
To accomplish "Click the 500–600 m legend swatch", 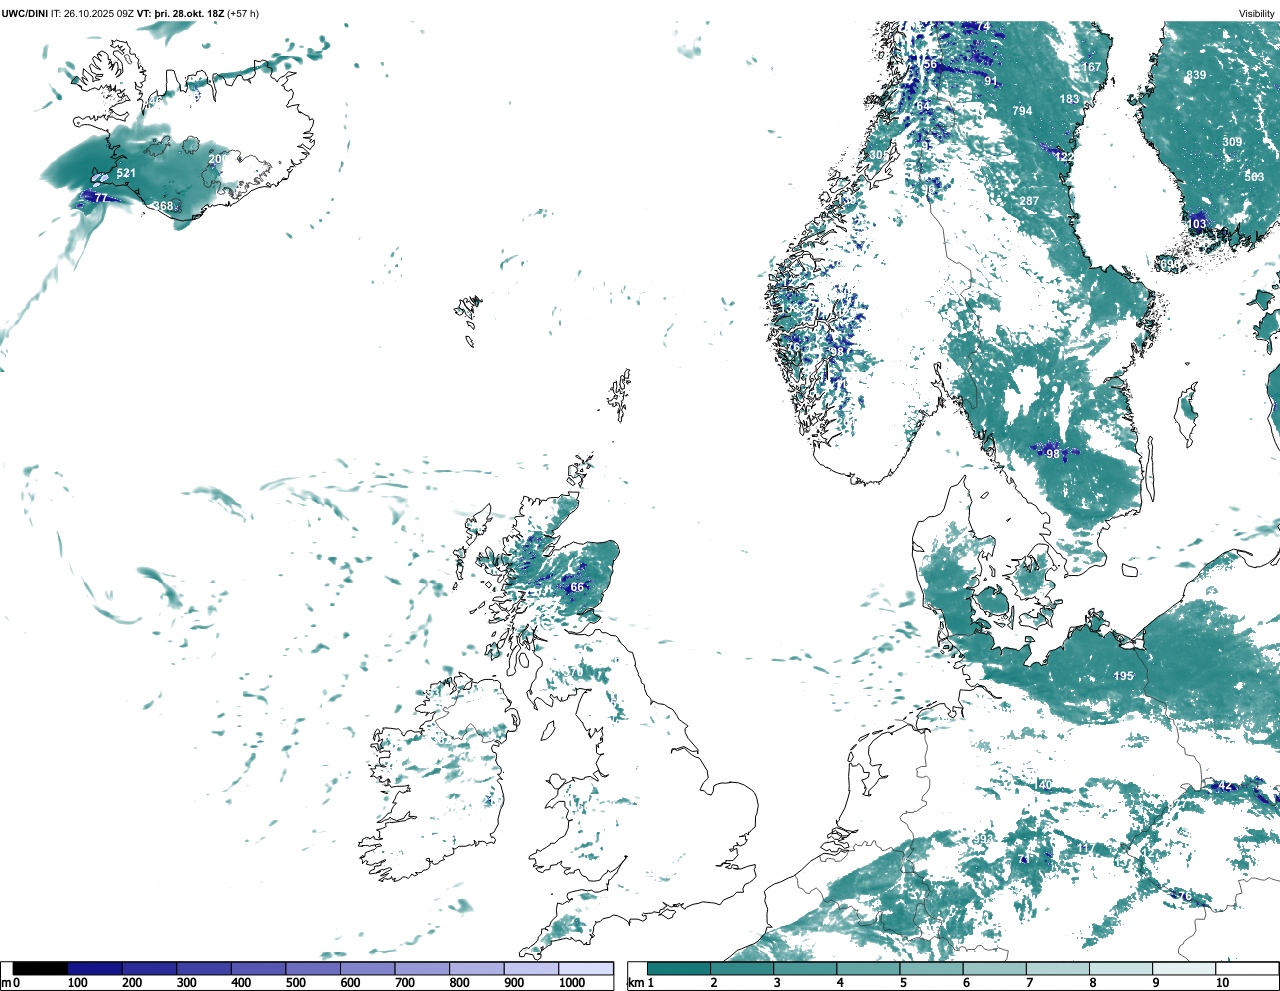I will point(313,968).
